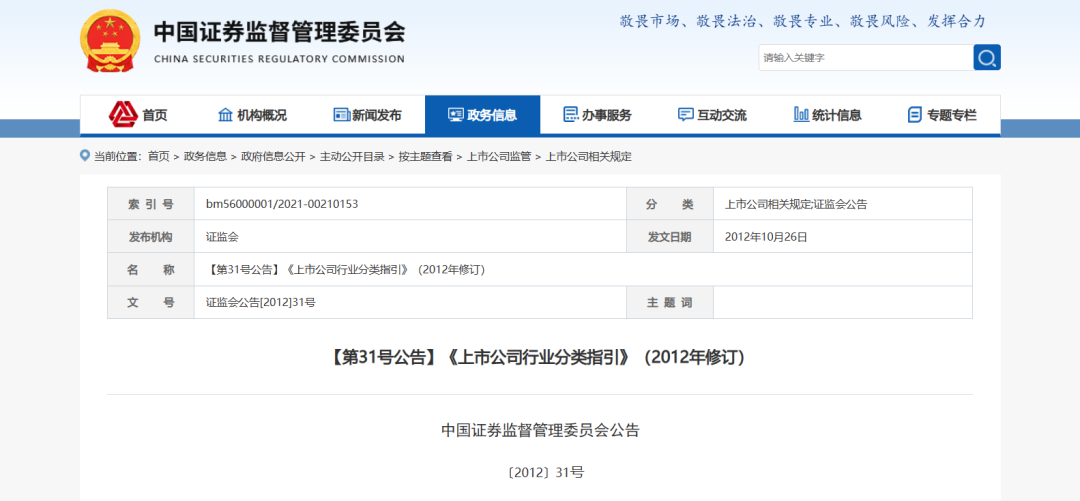
Task: Click the 主题词 label cell
Action: pyautogui.click(x=669, y=303)
